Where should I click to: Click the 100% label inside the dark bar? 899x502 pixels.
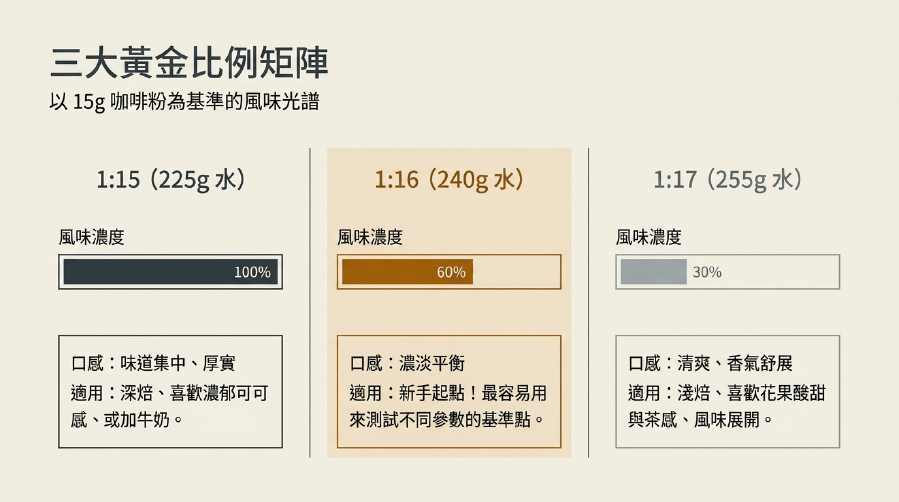(252, 272)
